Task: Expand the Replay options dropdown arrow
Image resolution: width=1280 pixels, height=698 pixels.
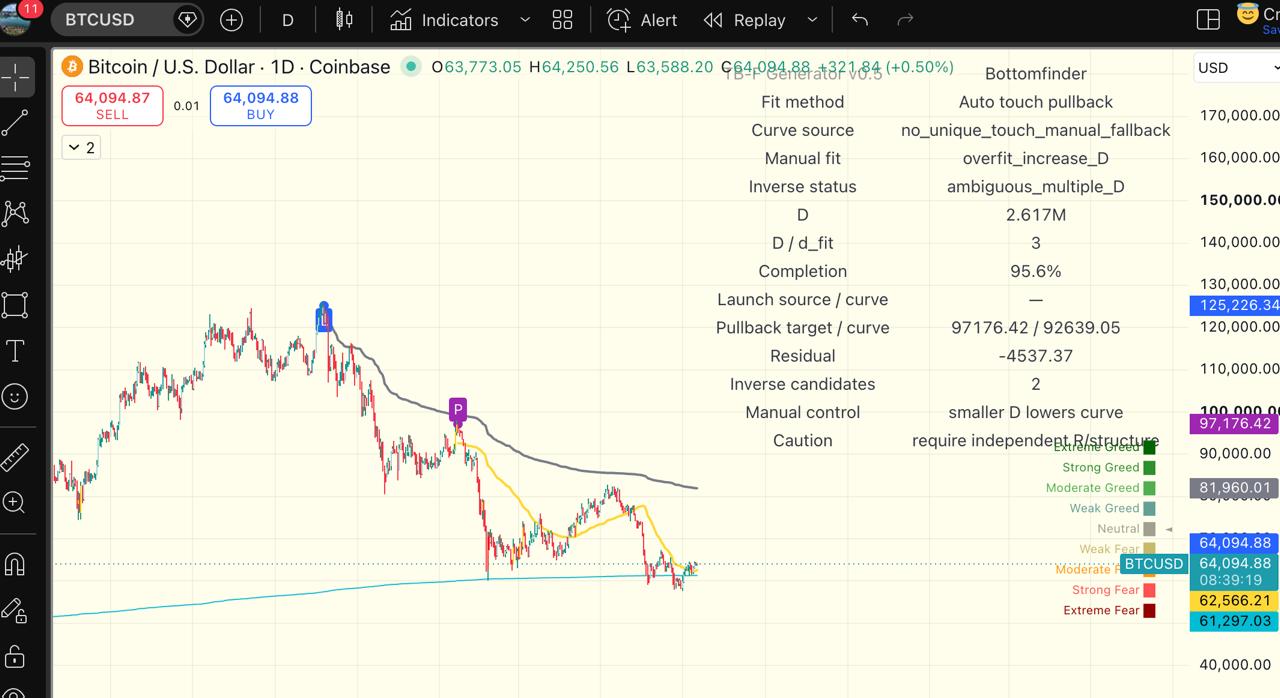Action: 812,20
